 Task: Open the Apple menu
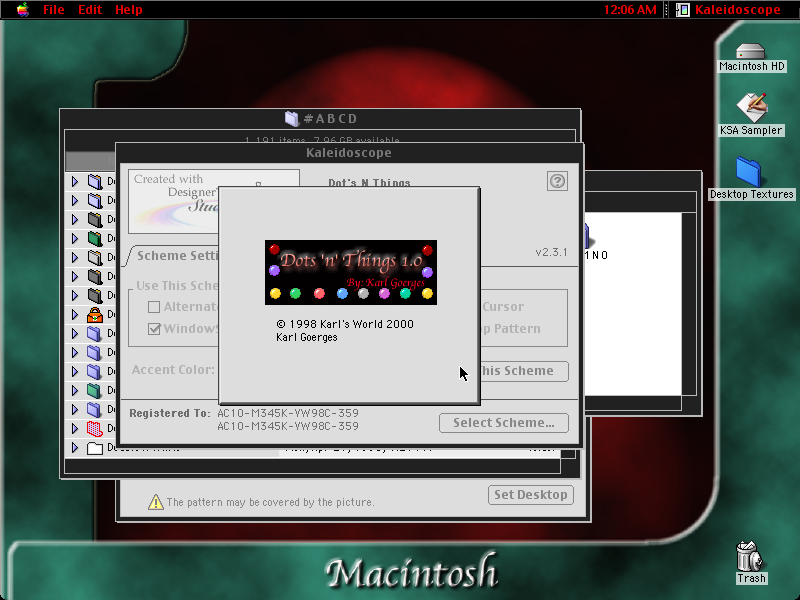pyautogui.click(x=22, y=10)
